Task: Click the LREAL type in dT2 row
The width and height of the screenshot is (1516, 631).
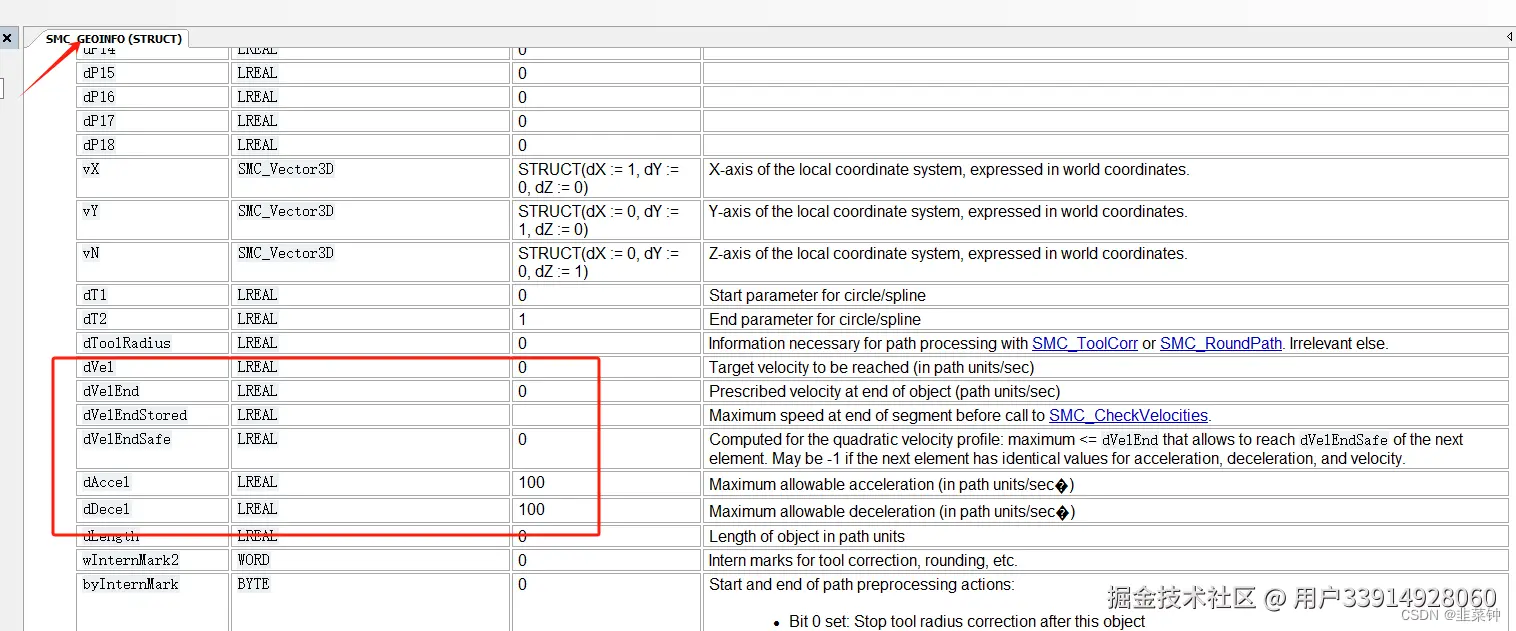Action: [257, 319]
